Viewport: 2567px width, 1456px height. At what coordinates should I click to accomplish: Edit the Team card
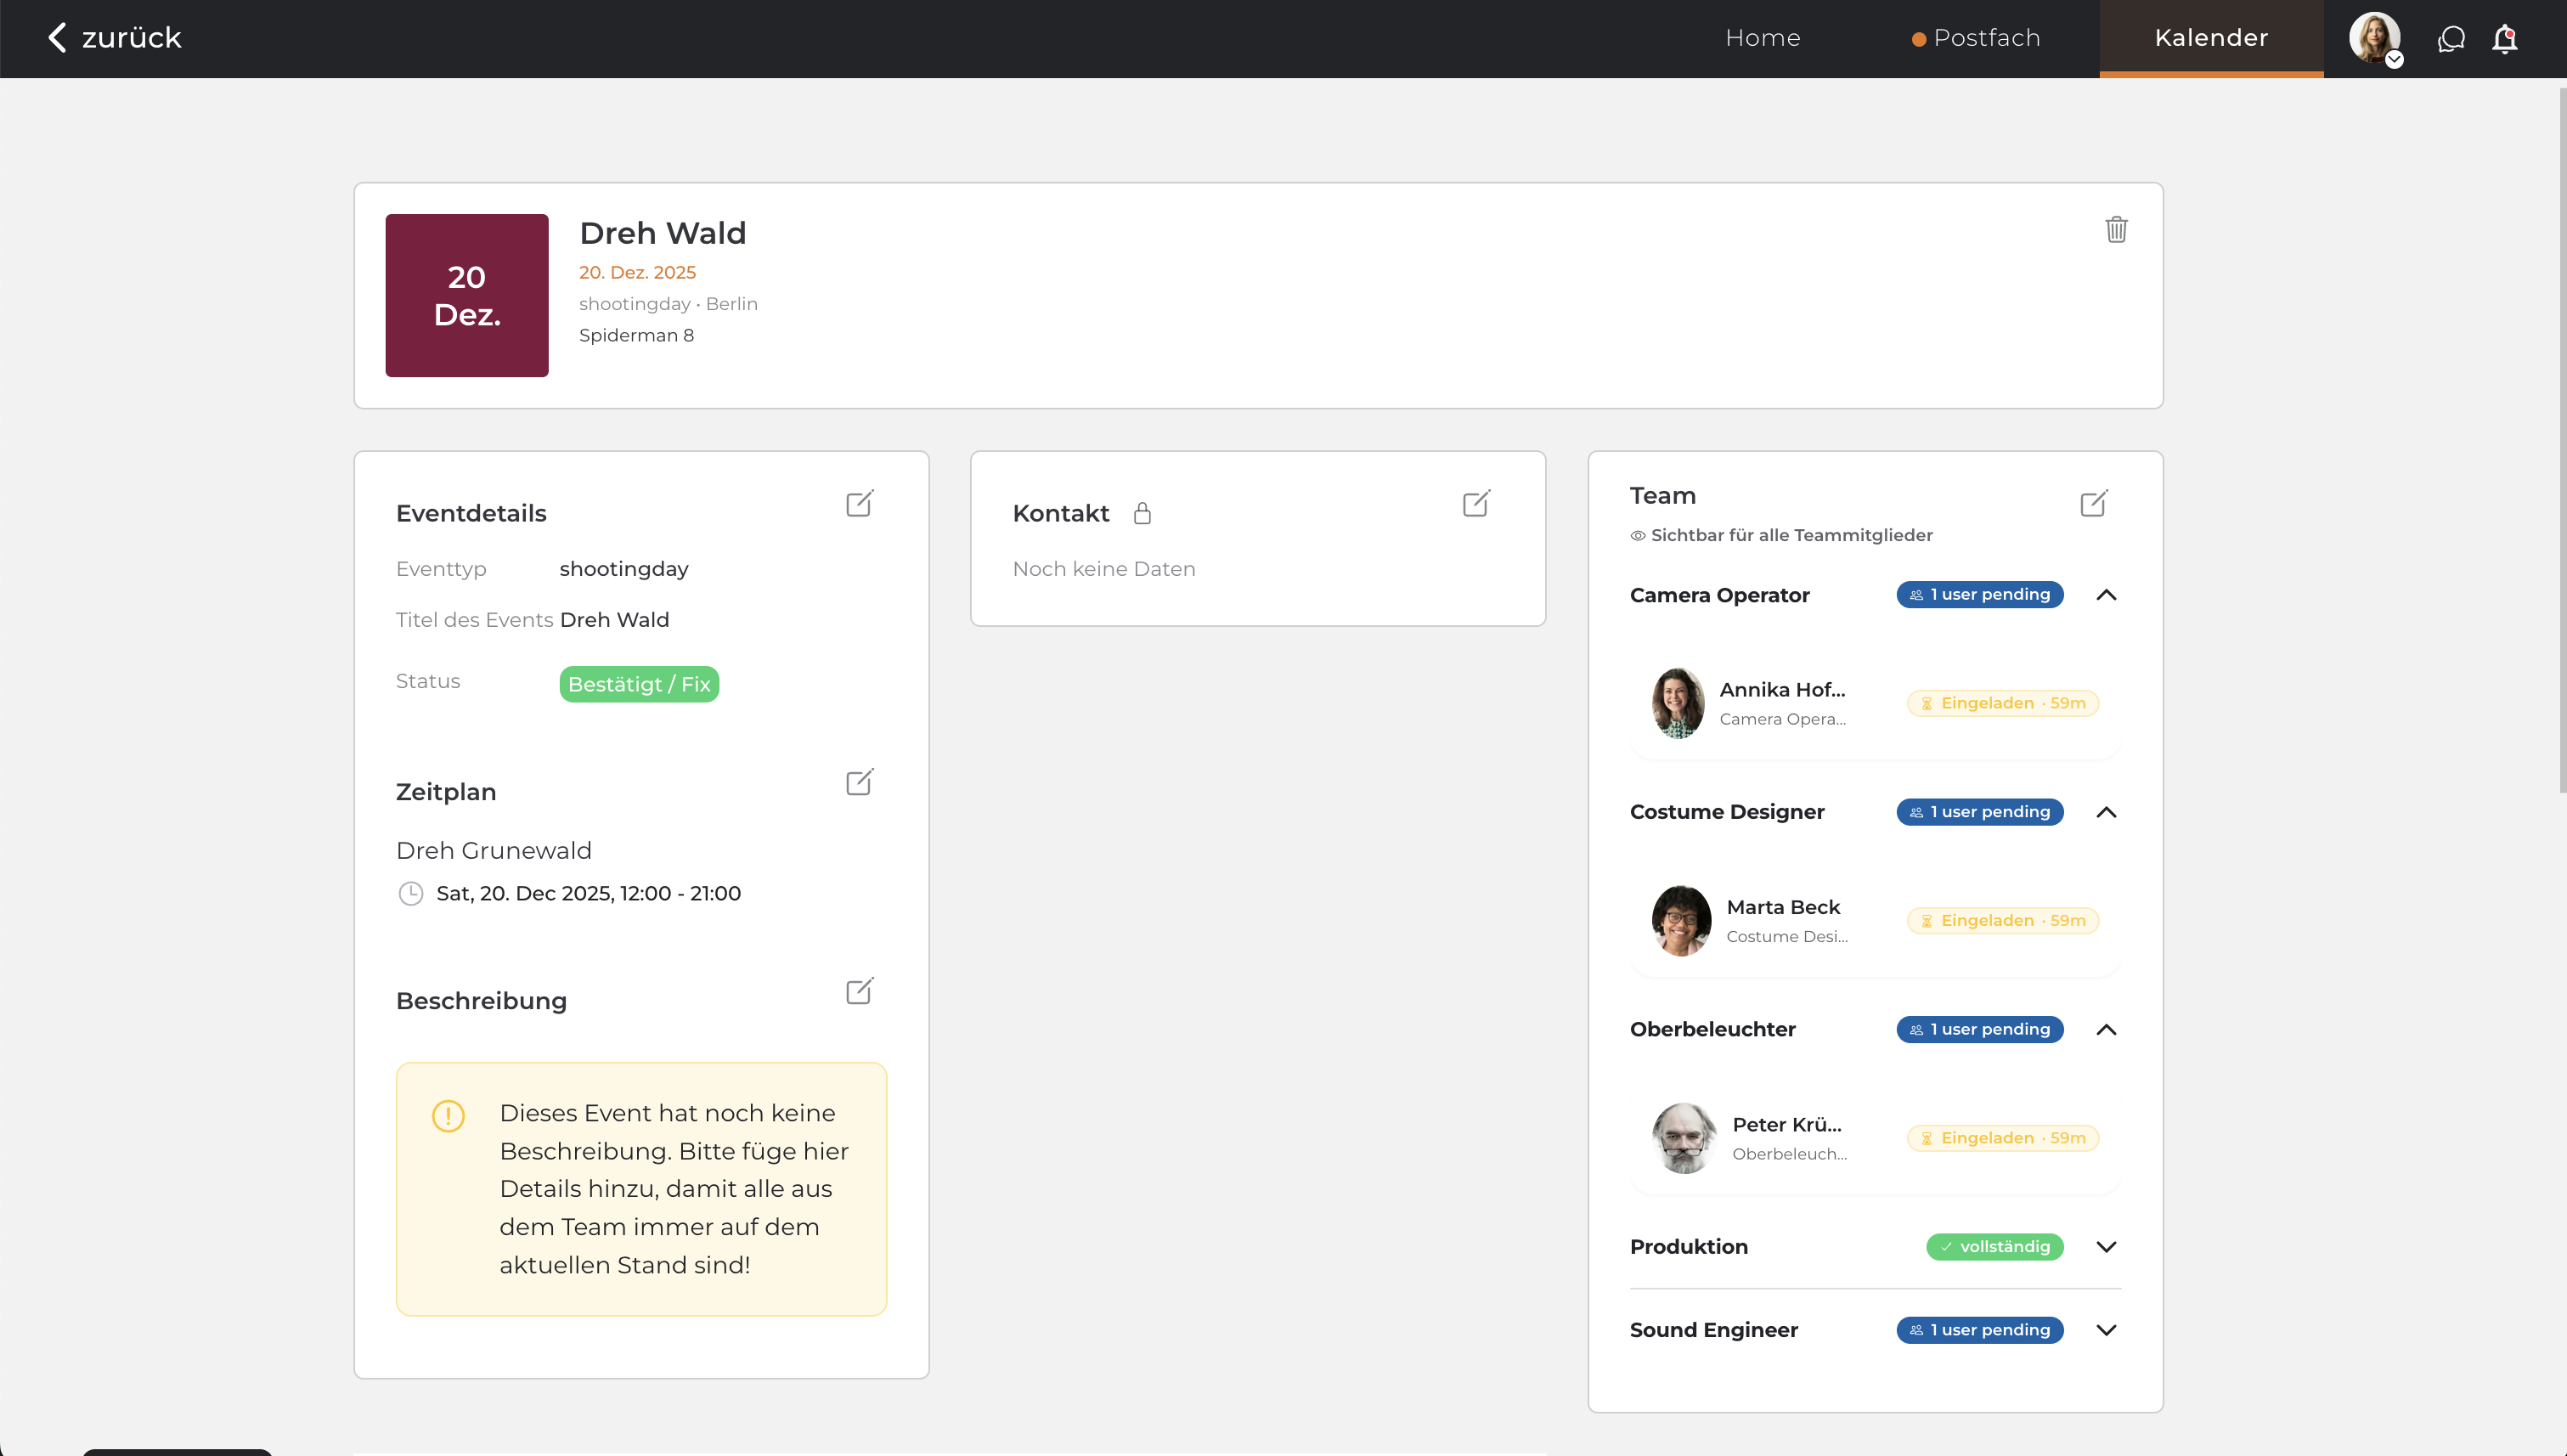point(2093,503)
